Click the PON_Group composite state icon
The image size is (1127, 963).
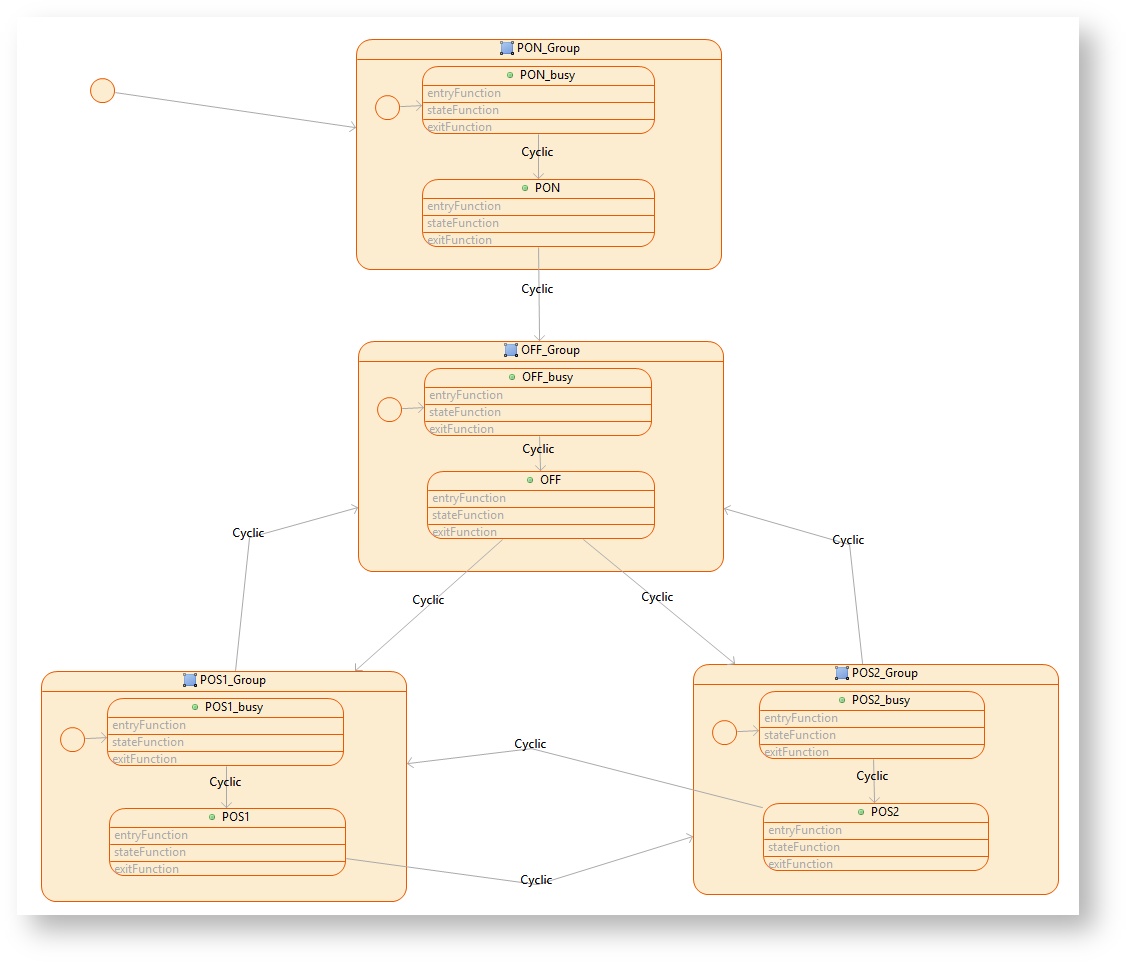tap(507, 48)
